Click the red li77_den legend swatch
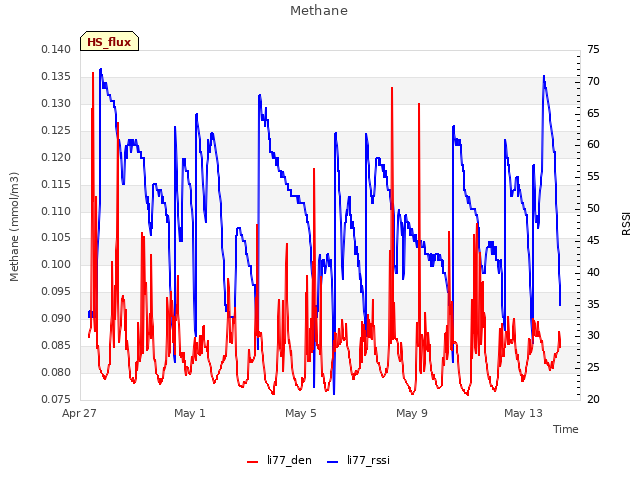 [253, 462]
